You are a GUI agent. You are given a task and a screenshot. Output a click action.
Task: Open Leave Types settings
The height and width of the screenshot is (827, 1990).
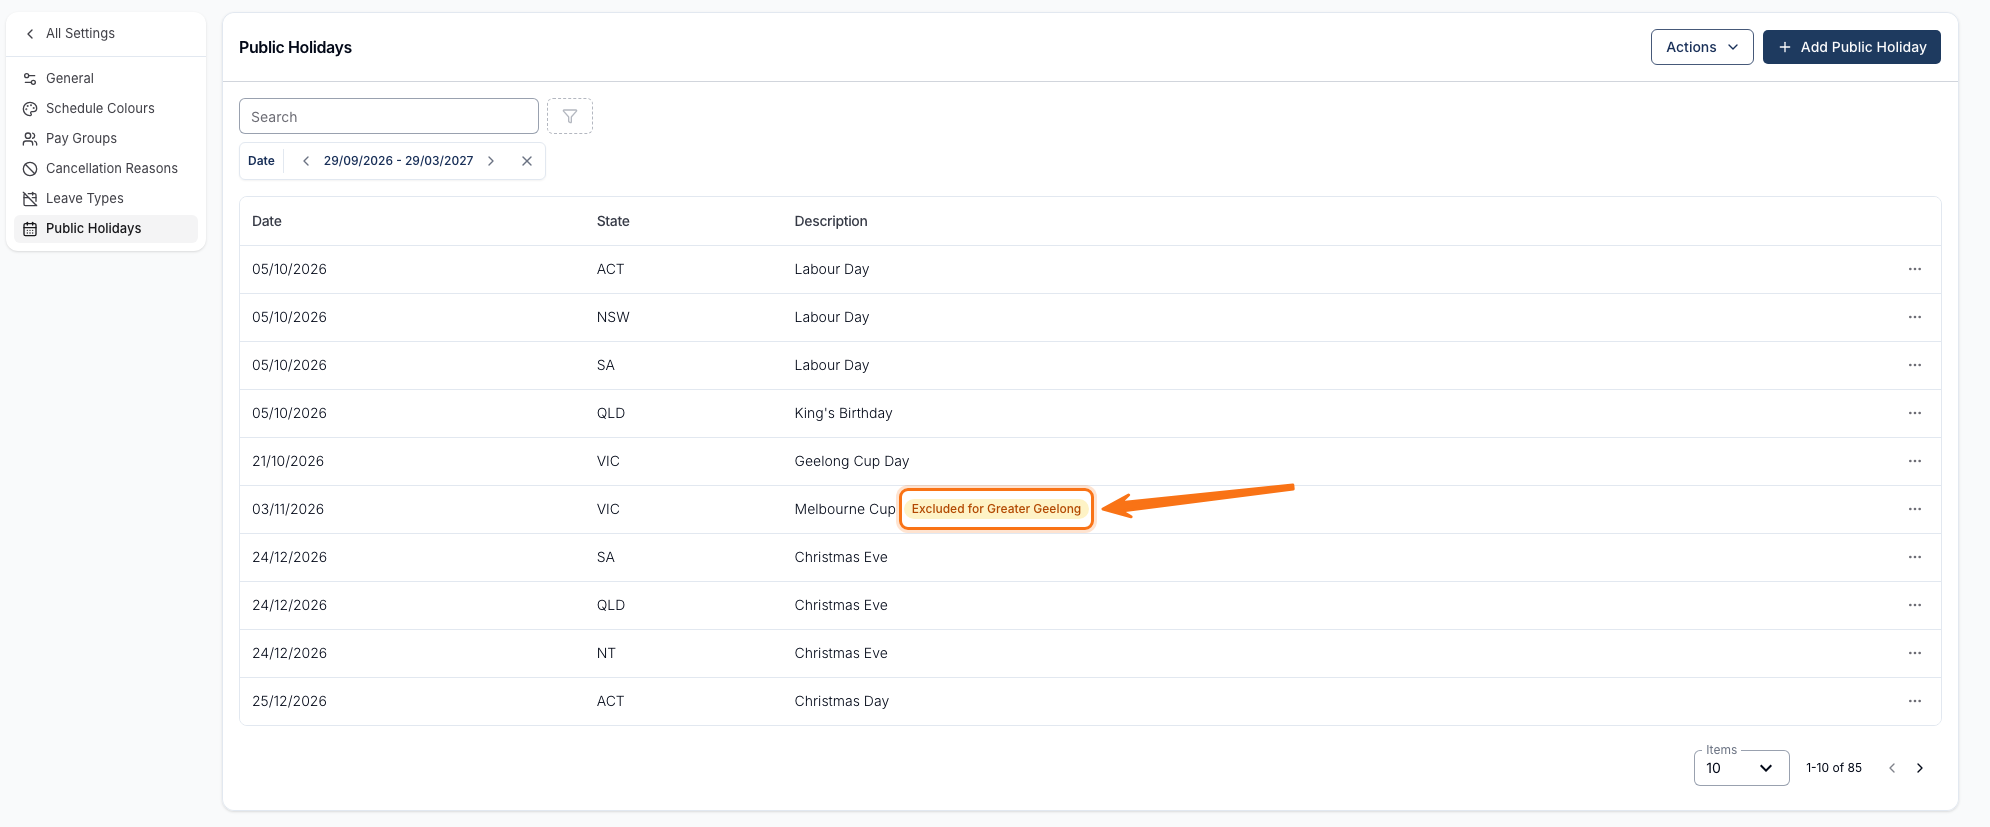[x=106, y=198]
